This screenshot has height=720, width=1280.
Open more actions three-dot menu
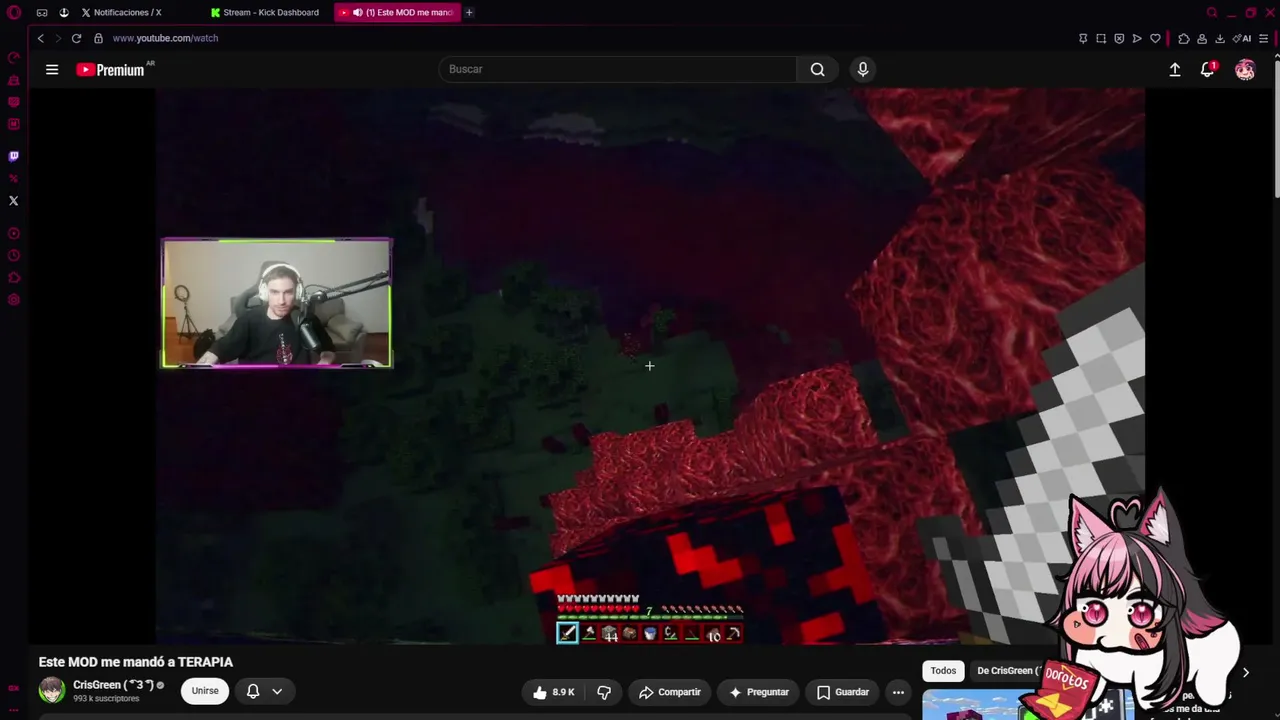coord(898,692)
